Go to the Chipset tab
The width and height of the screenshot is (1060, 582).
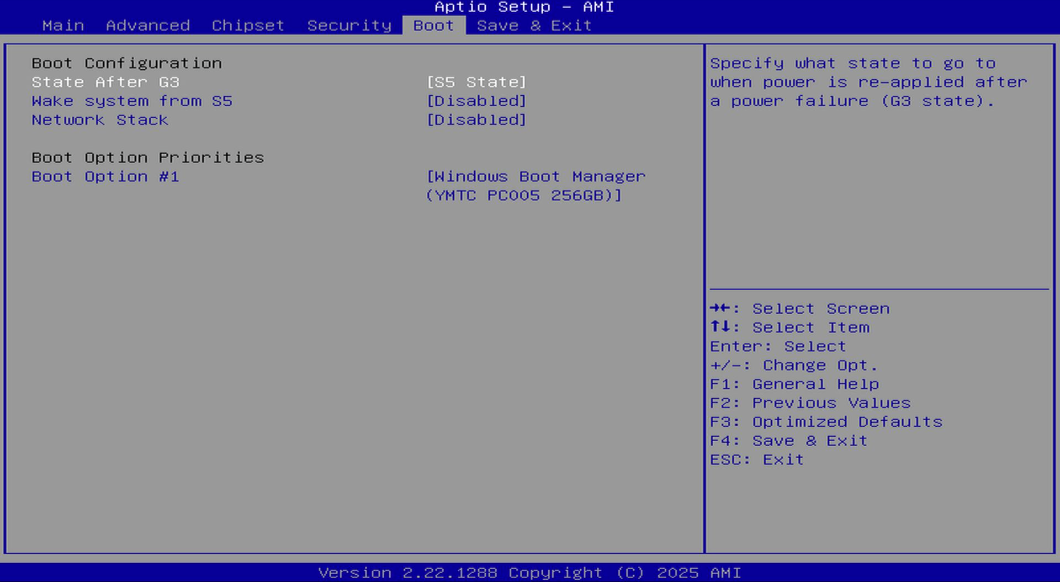click(248, 25)
